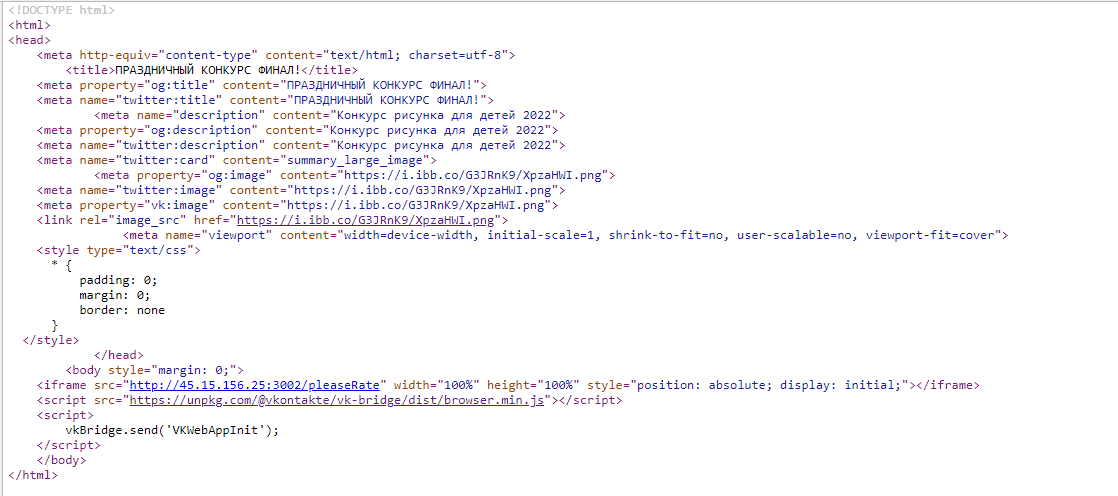Click the iframe width="100%" attribute

click(x=436, y=386)
